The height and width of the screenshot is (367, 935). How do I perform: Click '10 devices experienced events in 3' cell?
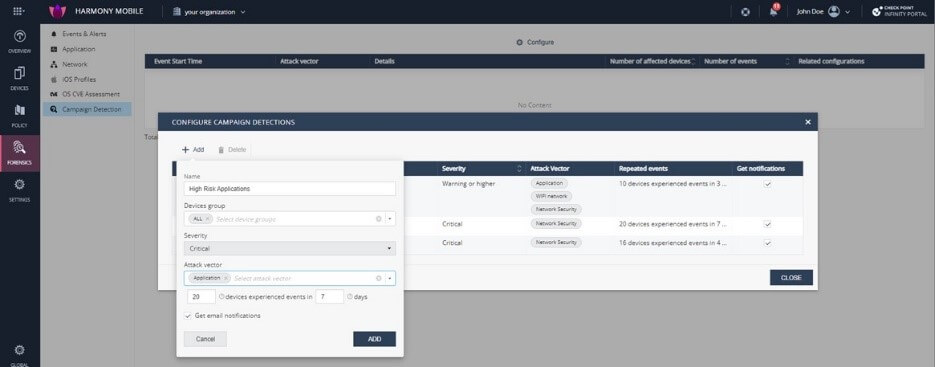(672, 184)
